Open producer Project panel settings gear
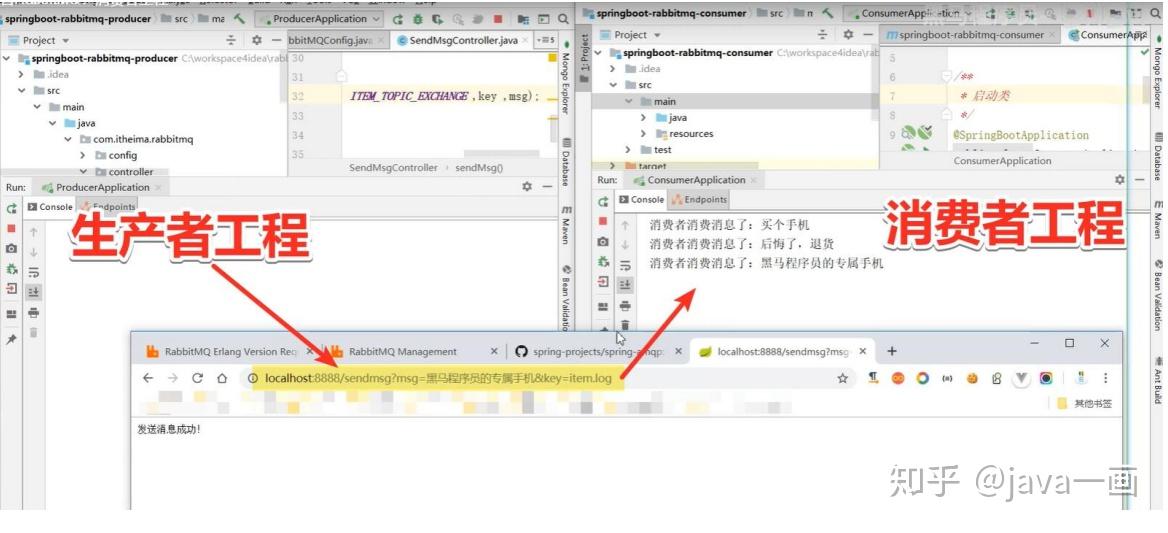This screenshot has height=533, width=1168. point(256,40)
